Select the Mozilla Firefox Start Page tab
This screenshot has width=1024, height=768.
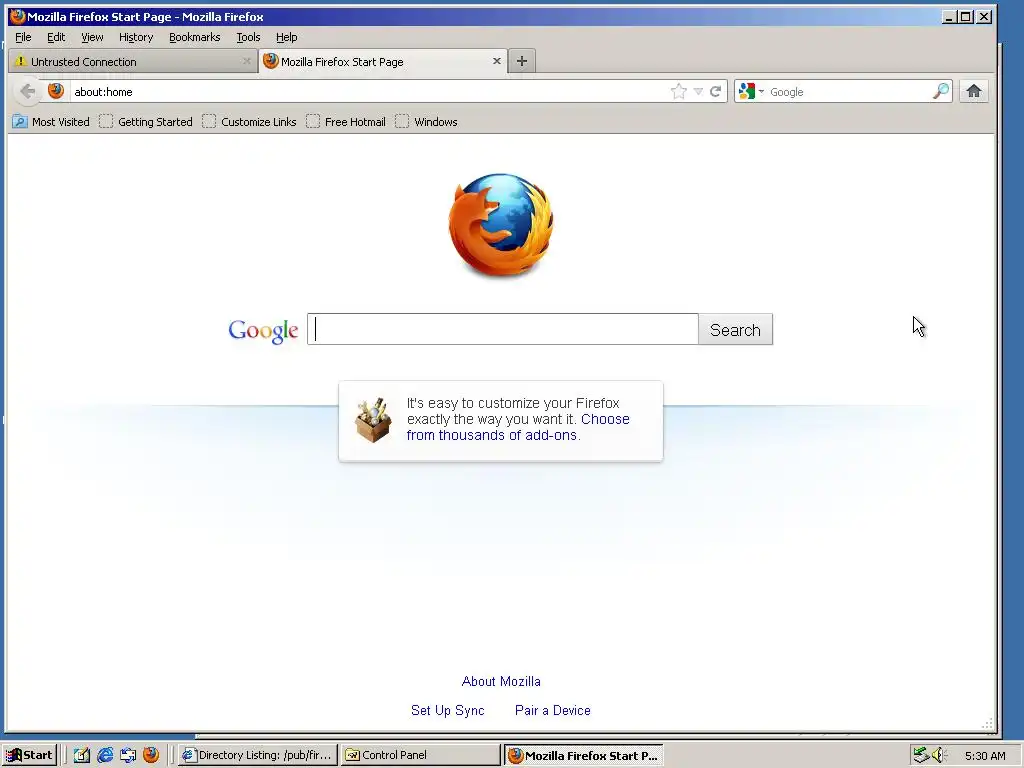coord(383,61)
